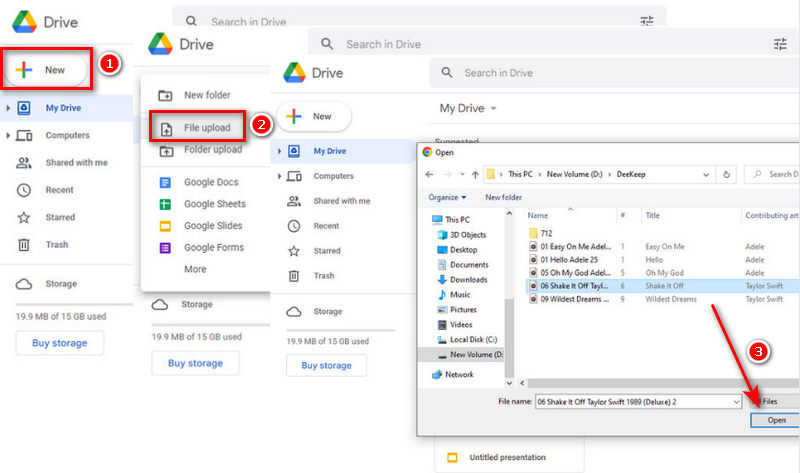The width and height of the screenshot is (800, 473).
Task: Create a Google Forms file from the menu
Action: tap(214, 248)
